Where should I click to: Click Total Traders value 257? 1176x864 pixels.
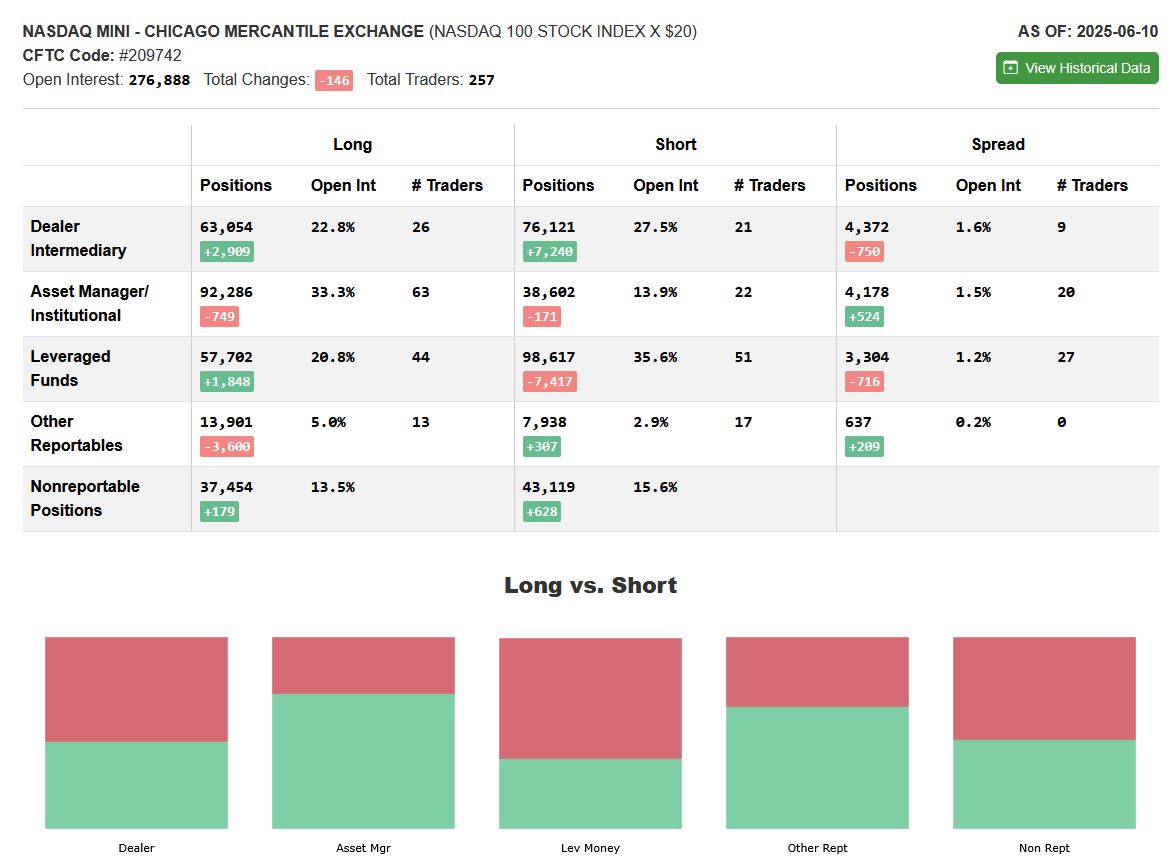pyautogui.click(x=482, y=80)
